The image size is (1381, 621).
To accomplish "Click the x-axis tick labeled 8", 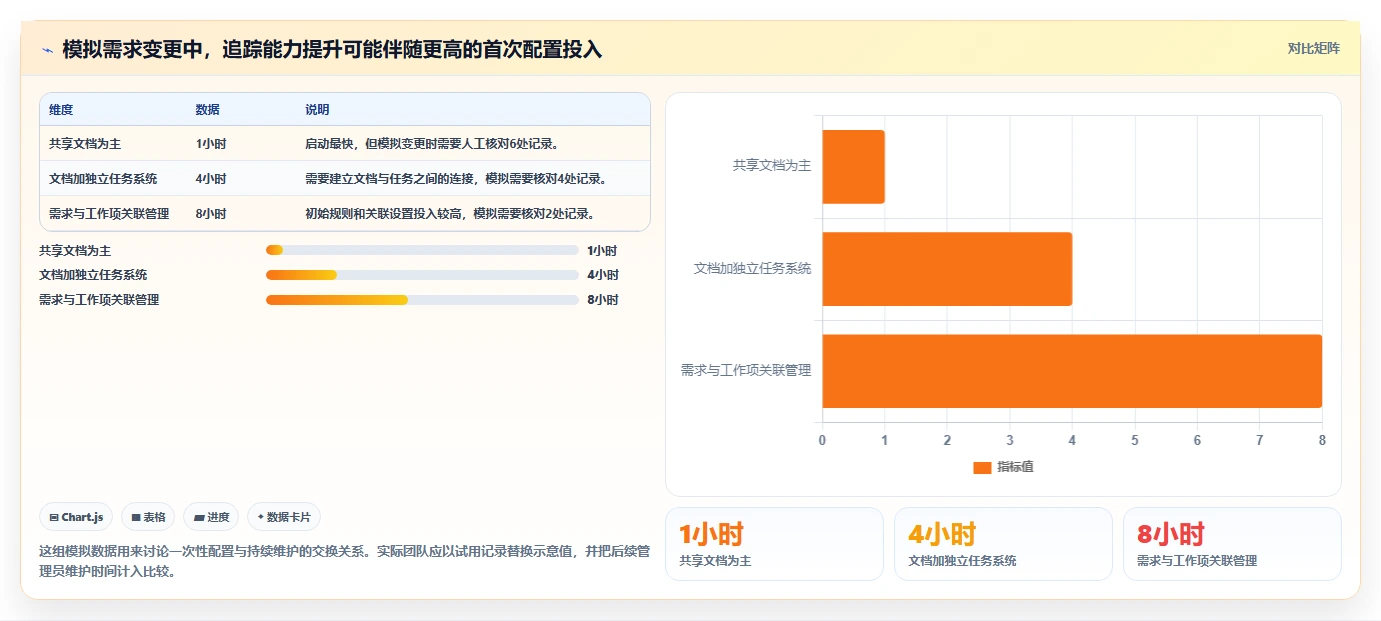I will 1322,440.
